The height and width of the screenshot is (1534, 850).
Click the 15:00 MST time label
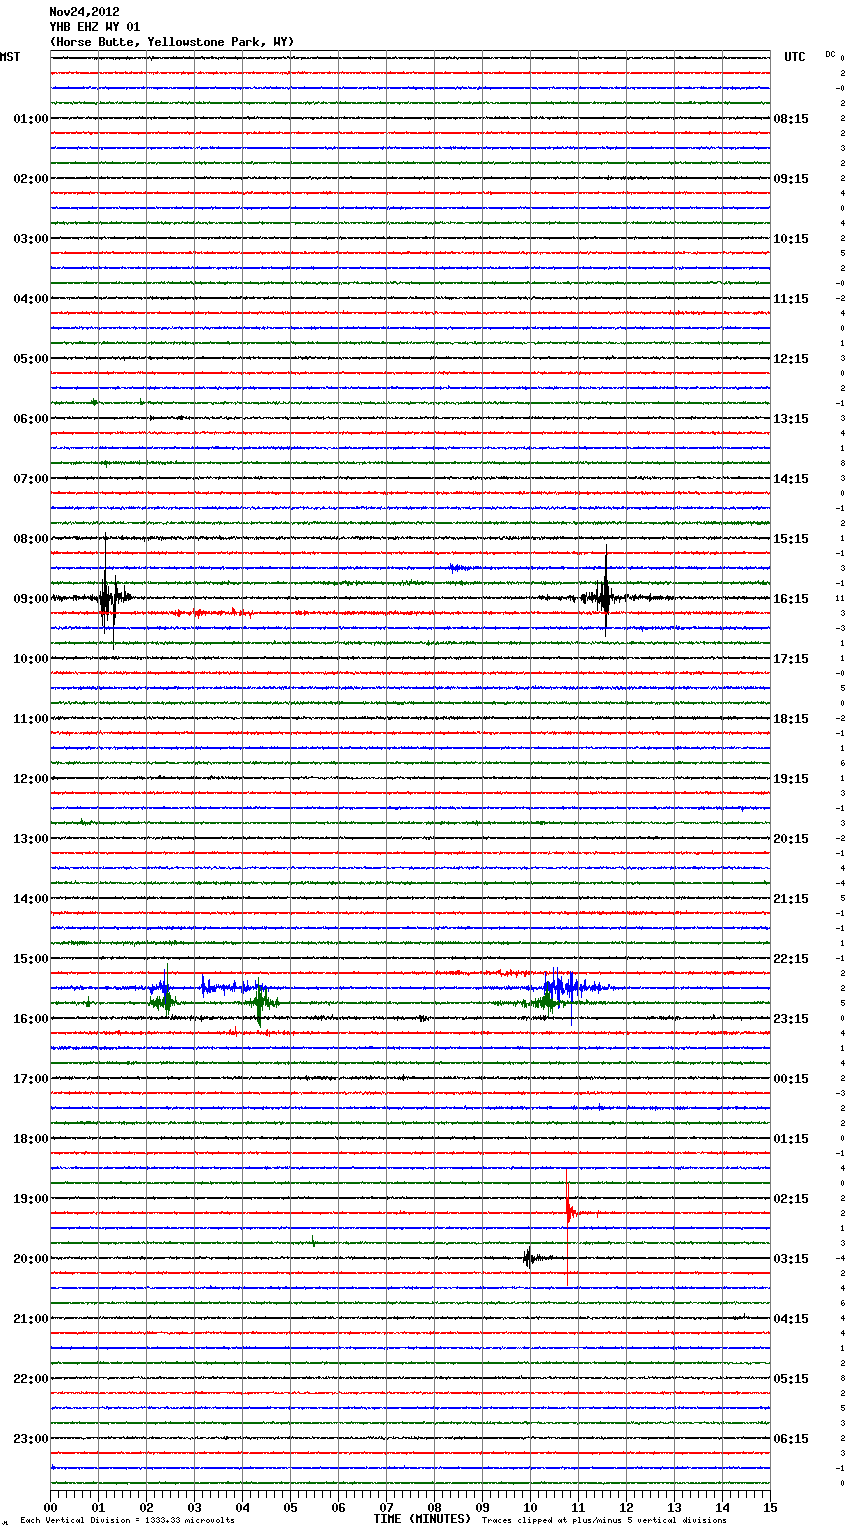pyautogui.click(x=30, y=959)
